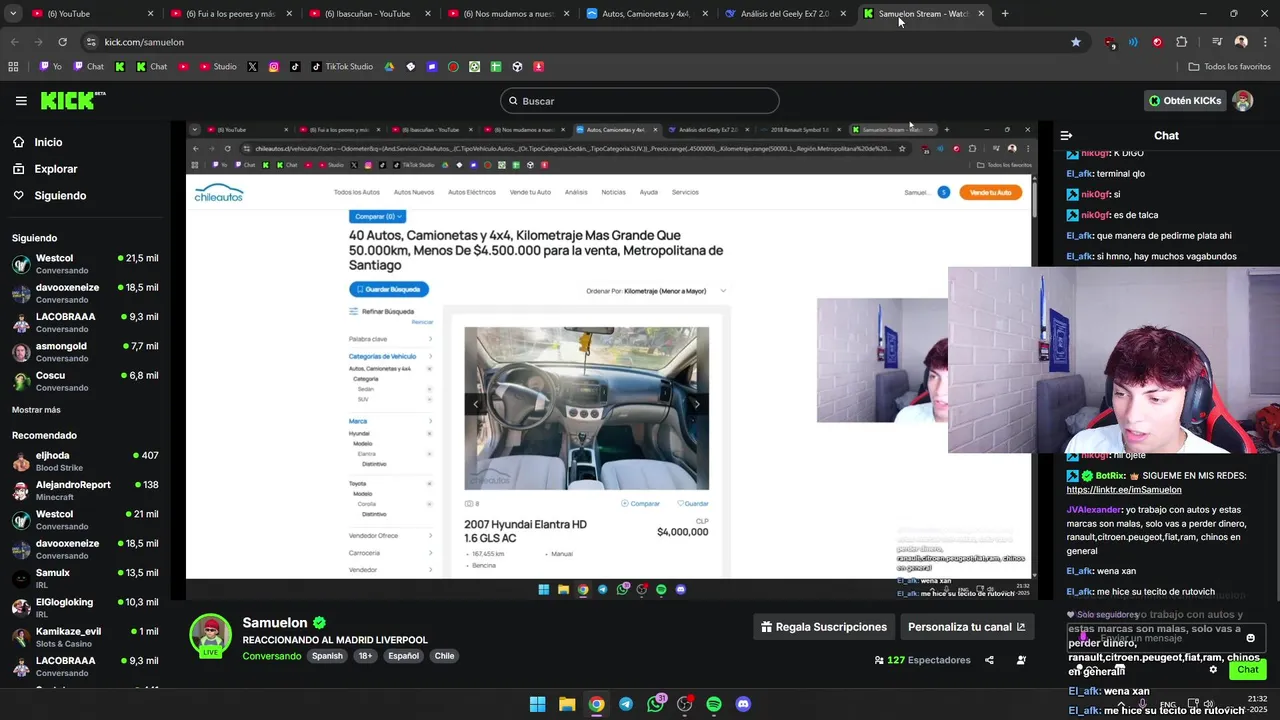This screenshot has width=1280, height=720.
Task: Open the Instagram bookmark icon
Action: click(x=274, y=67)
